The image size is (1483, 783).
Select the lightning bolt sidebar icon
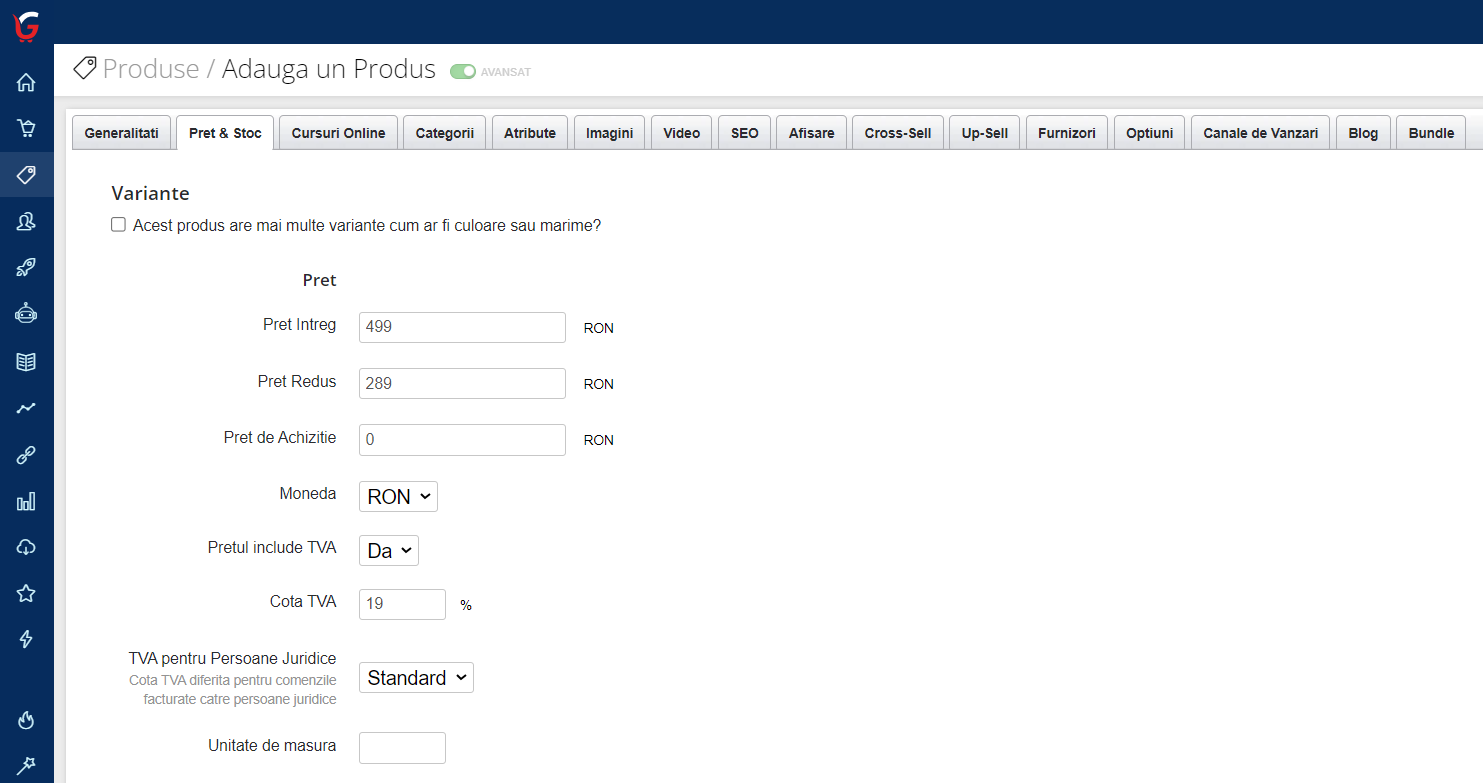[26, 639]
